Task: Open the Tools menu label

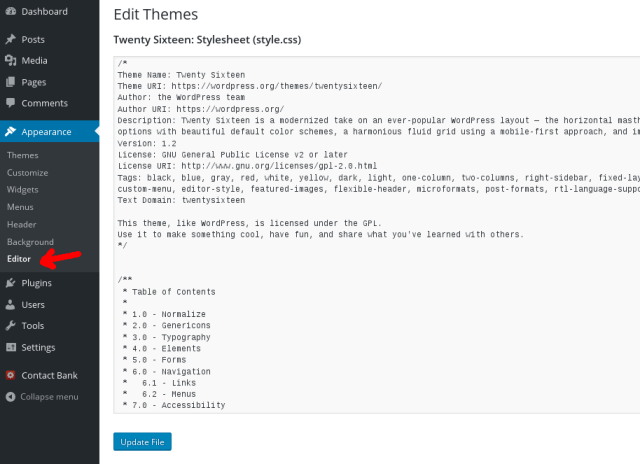Action: click(x=33, y=326)
